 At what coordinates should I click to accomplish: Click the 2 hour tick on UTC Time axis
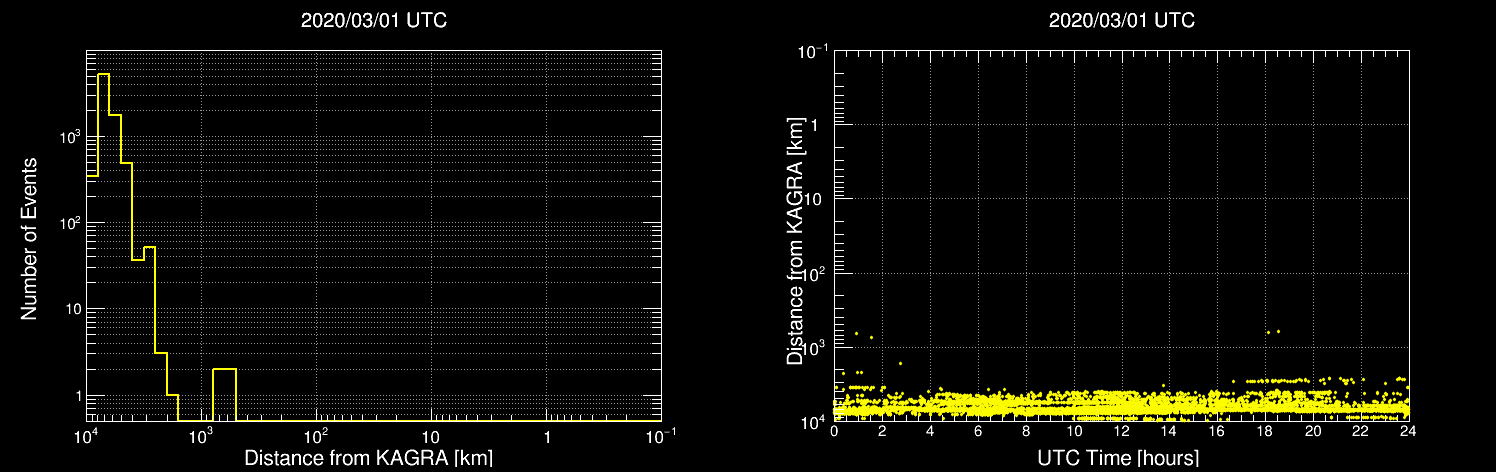tap(883, 432)
